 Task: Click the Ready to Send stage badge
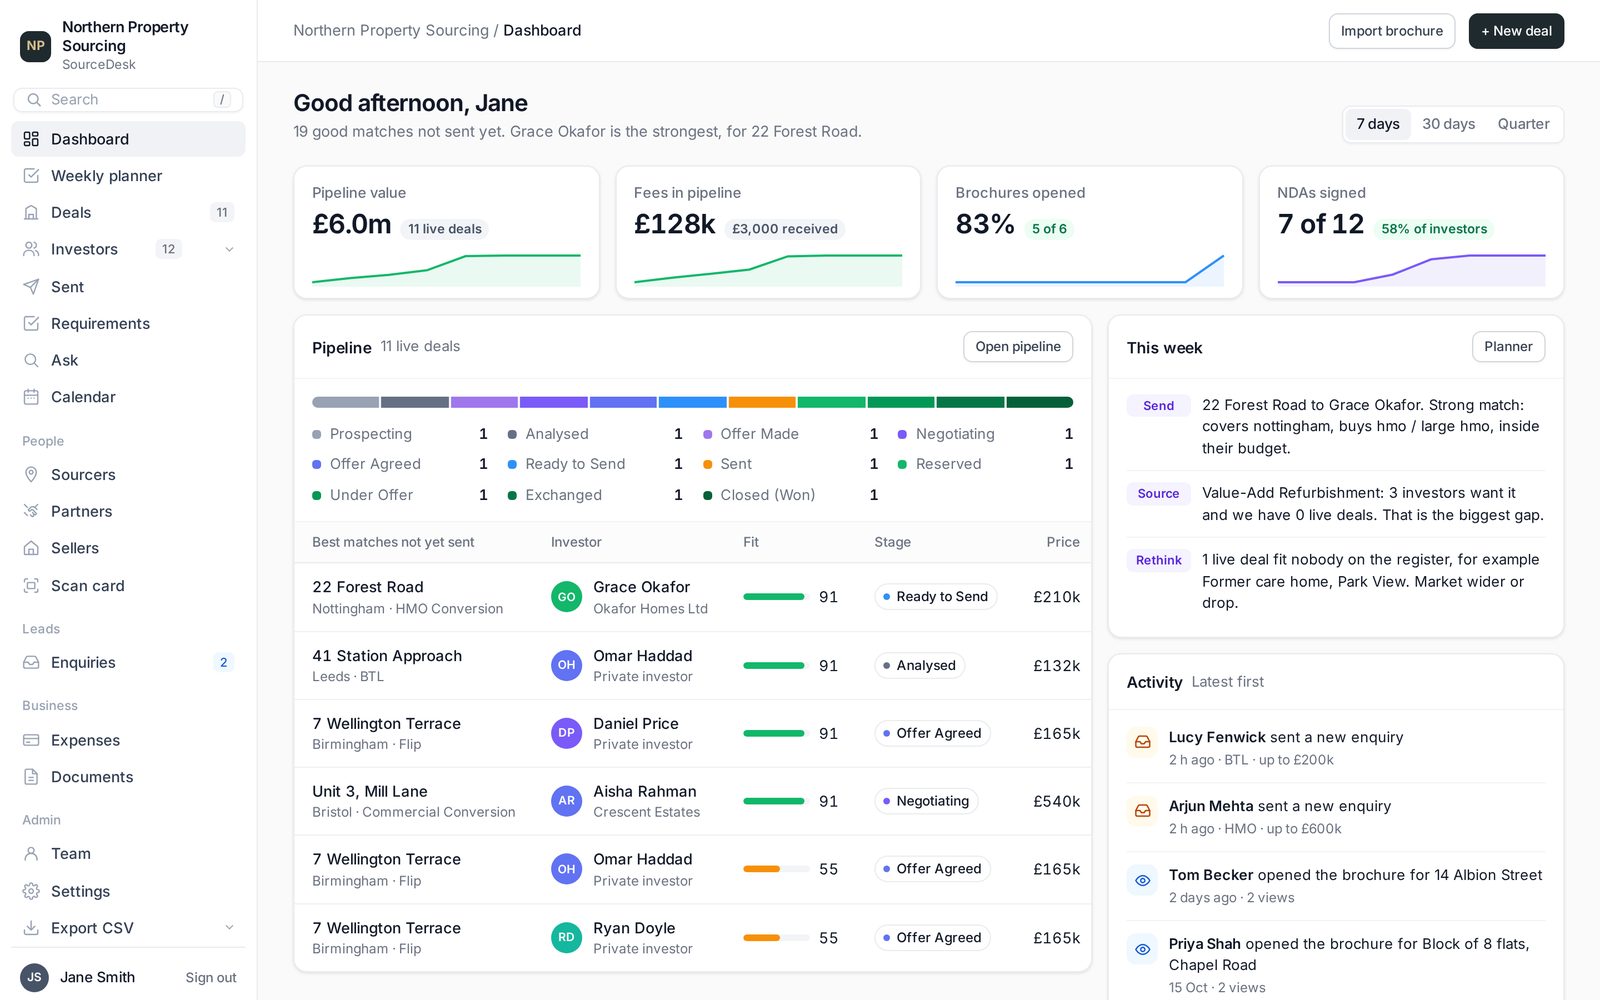pyautogui.click(x=936, y=597)
